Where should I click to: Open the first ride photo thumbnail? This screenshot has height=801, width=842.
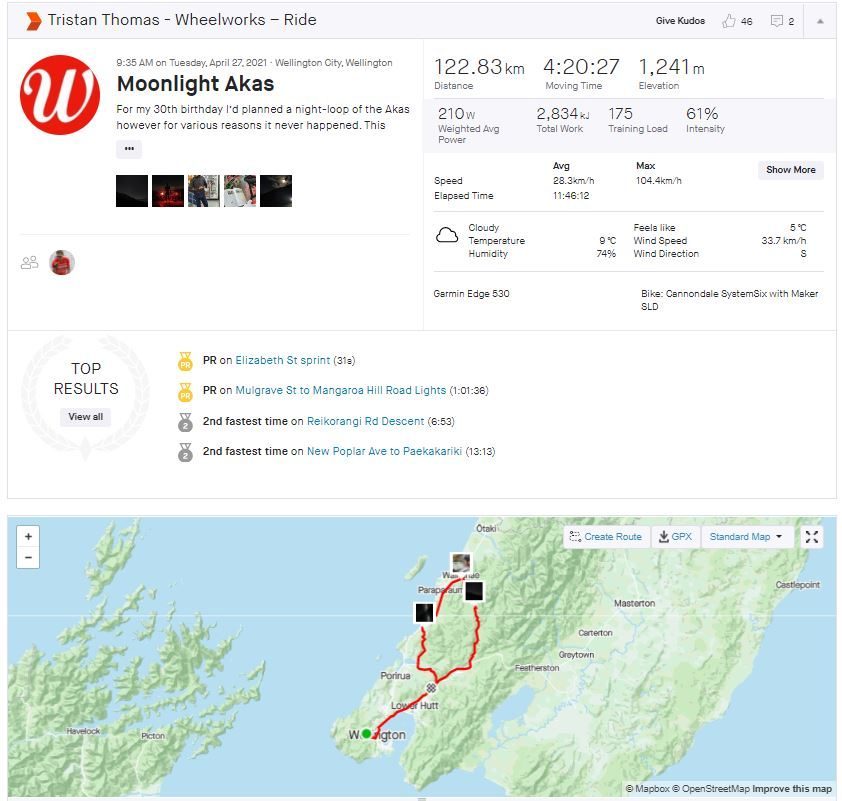pyautogui.click(x=132, y=191)
